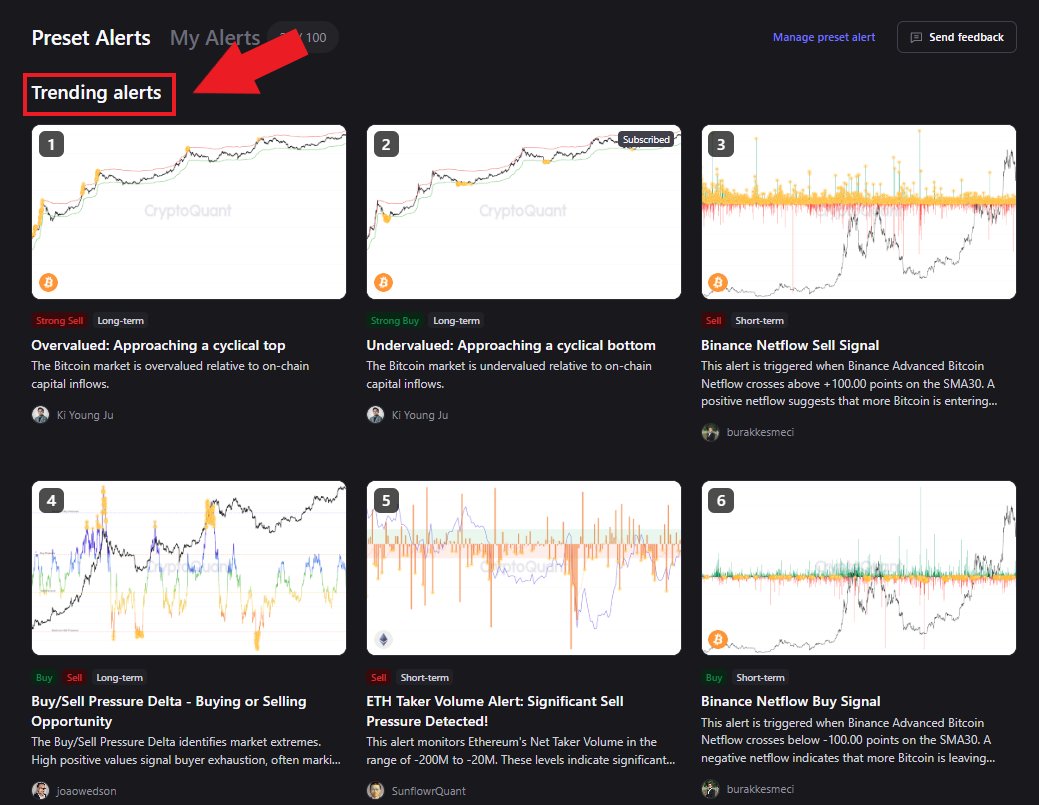1039x805 pixels.
Task: Click the Ethereum icon on alert card 5
Action: tap(384, 639)
